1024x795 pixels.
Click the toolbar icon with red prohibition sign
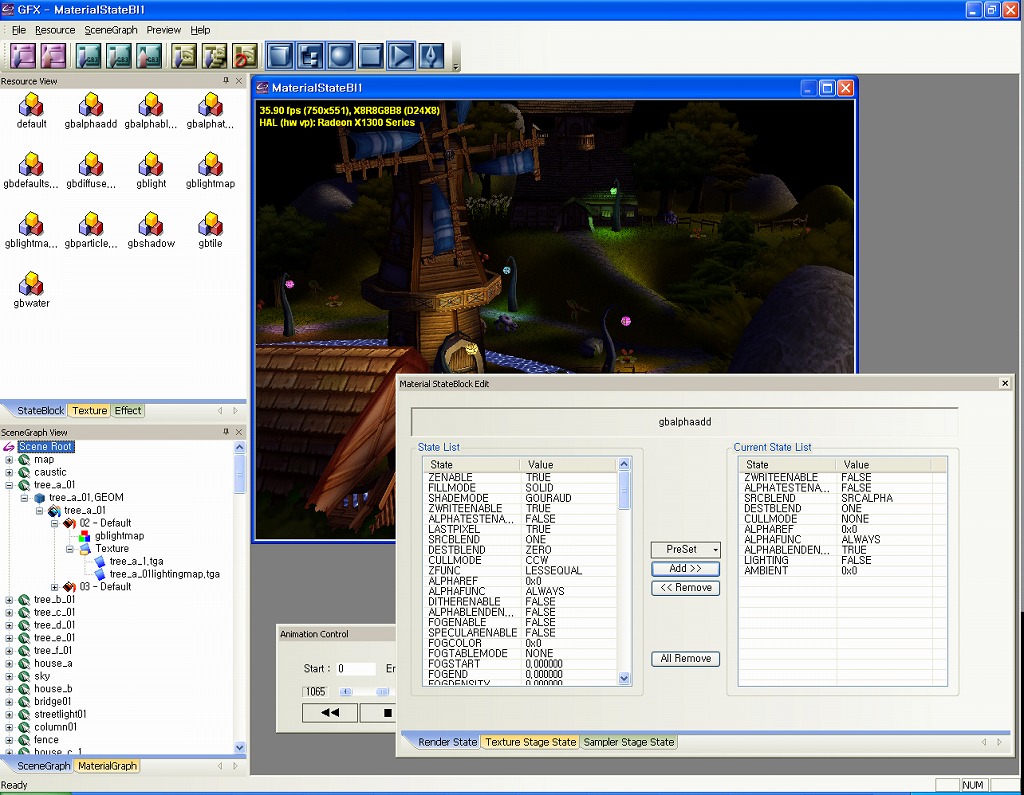coord(245,55)
